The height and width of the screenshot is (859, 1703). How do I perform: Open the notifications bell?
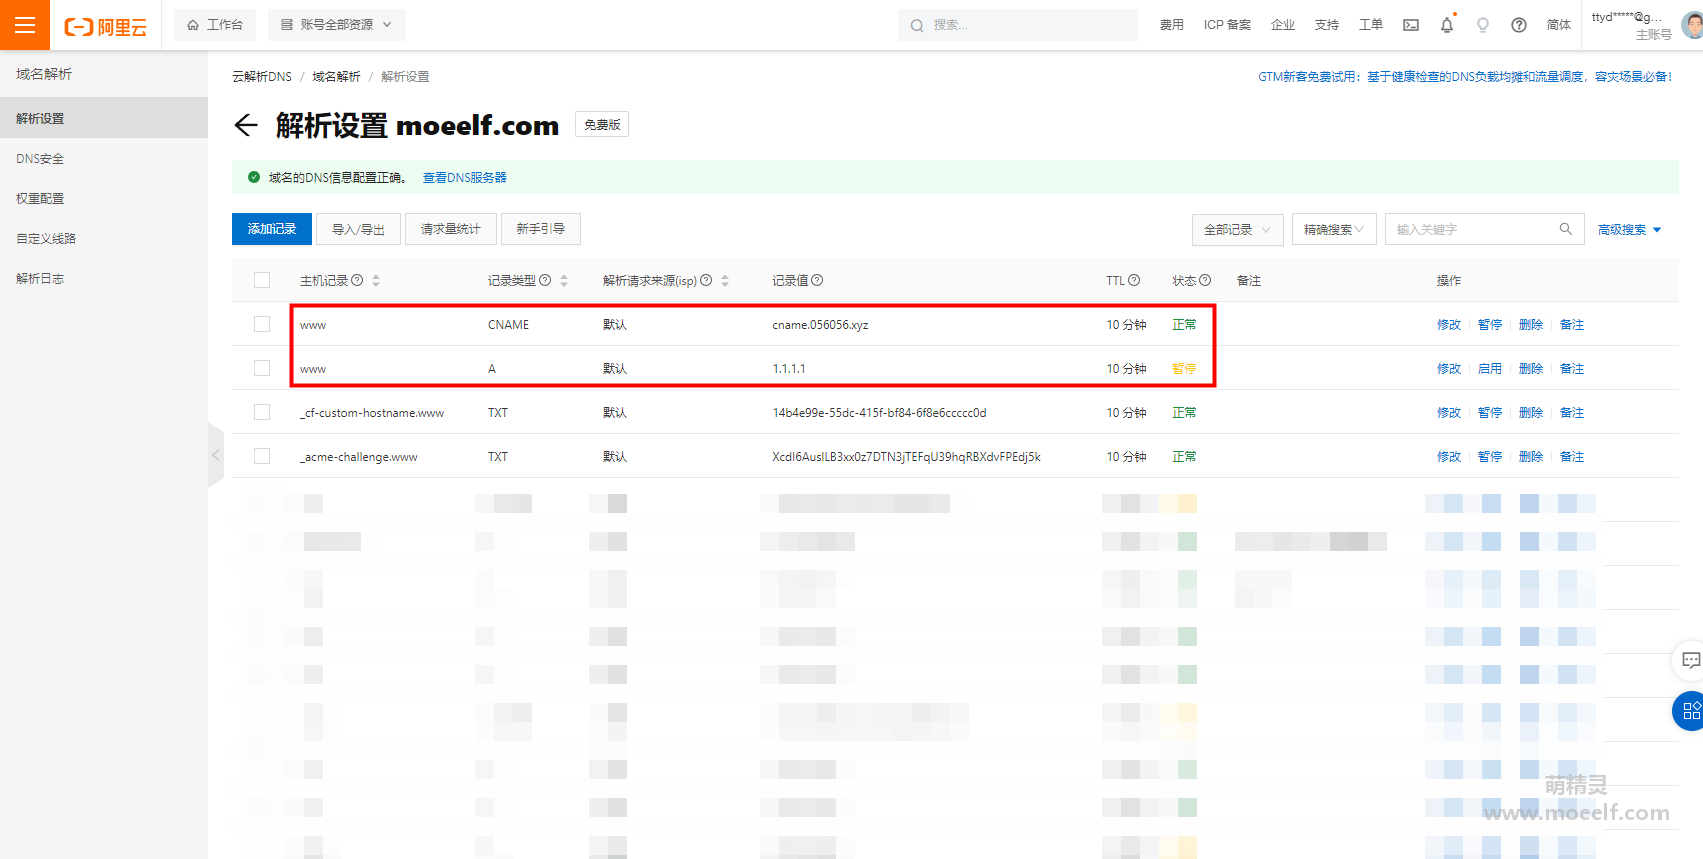click(1447, 25)
